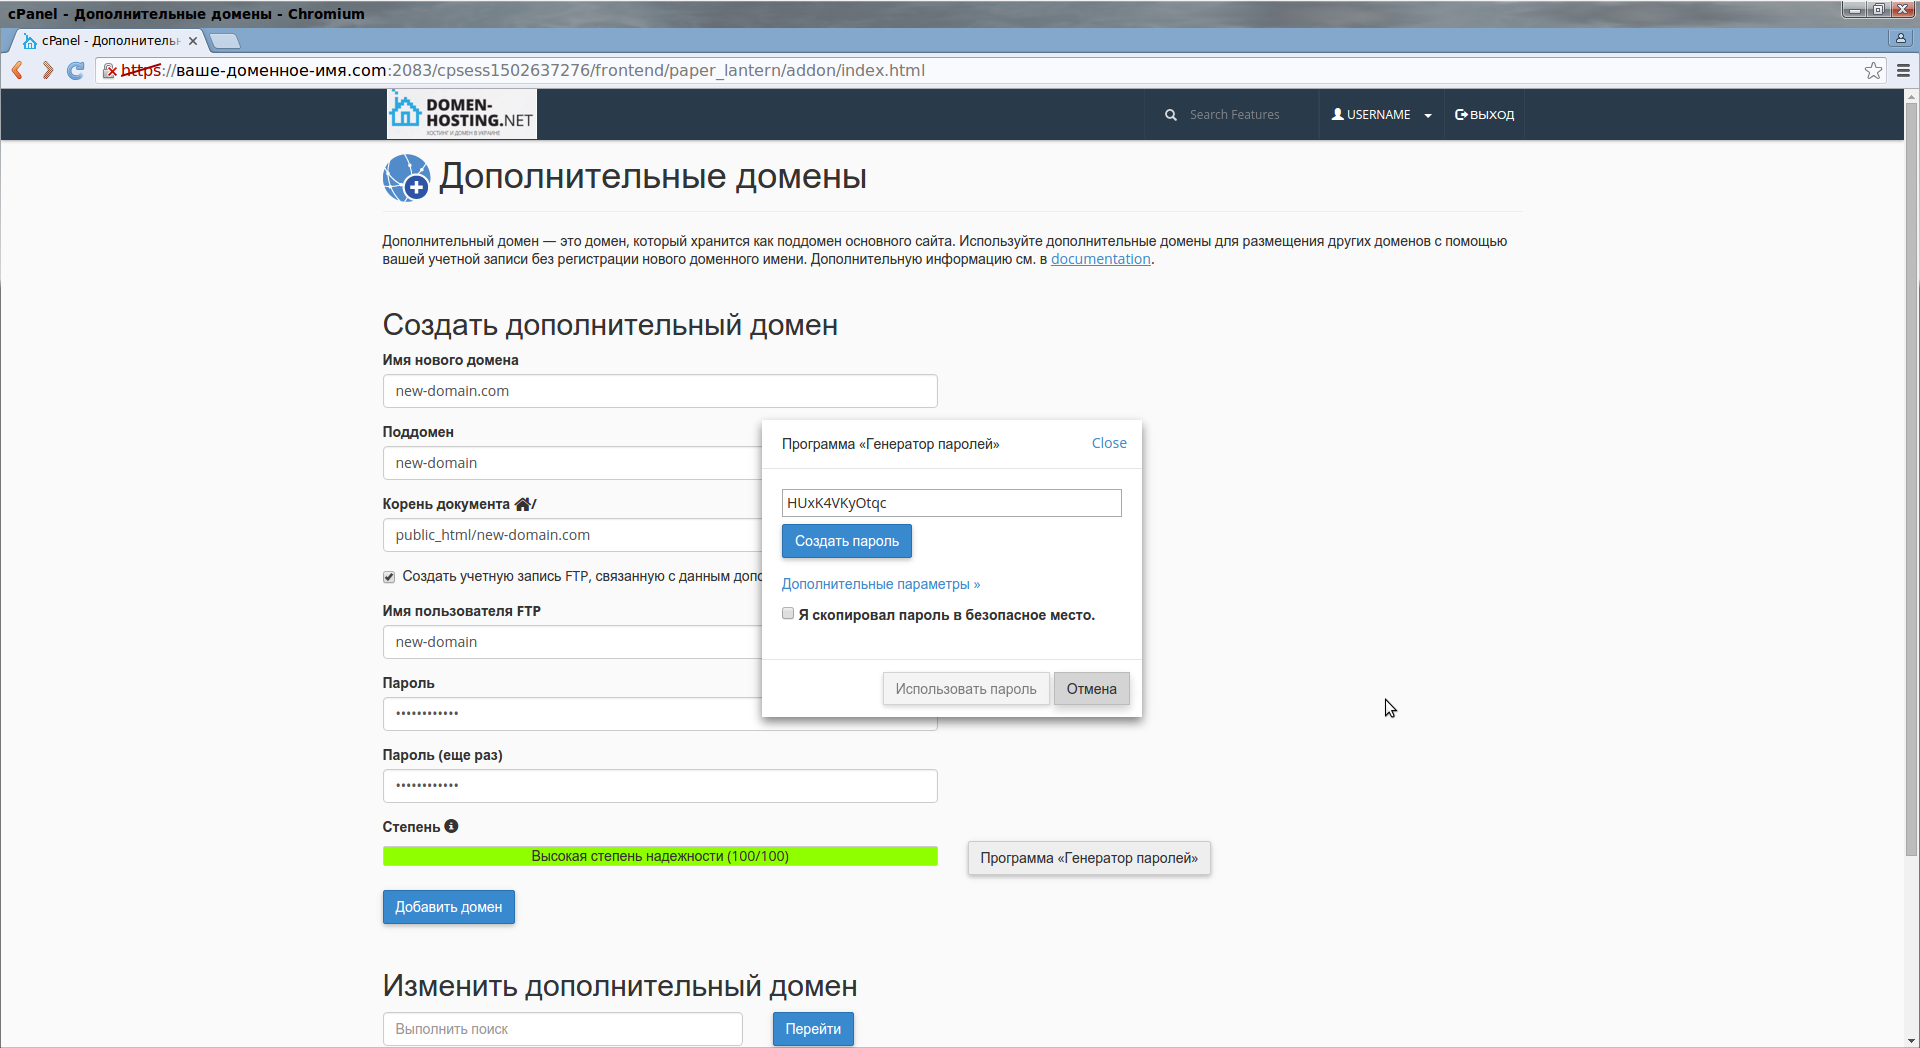
Task: Click the browser address bar
Action: 980,70
